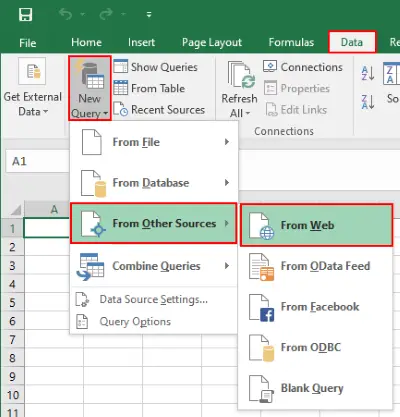This screenshot has height=417, width=400.
Task: Choose From Table command
Action: 158,88
